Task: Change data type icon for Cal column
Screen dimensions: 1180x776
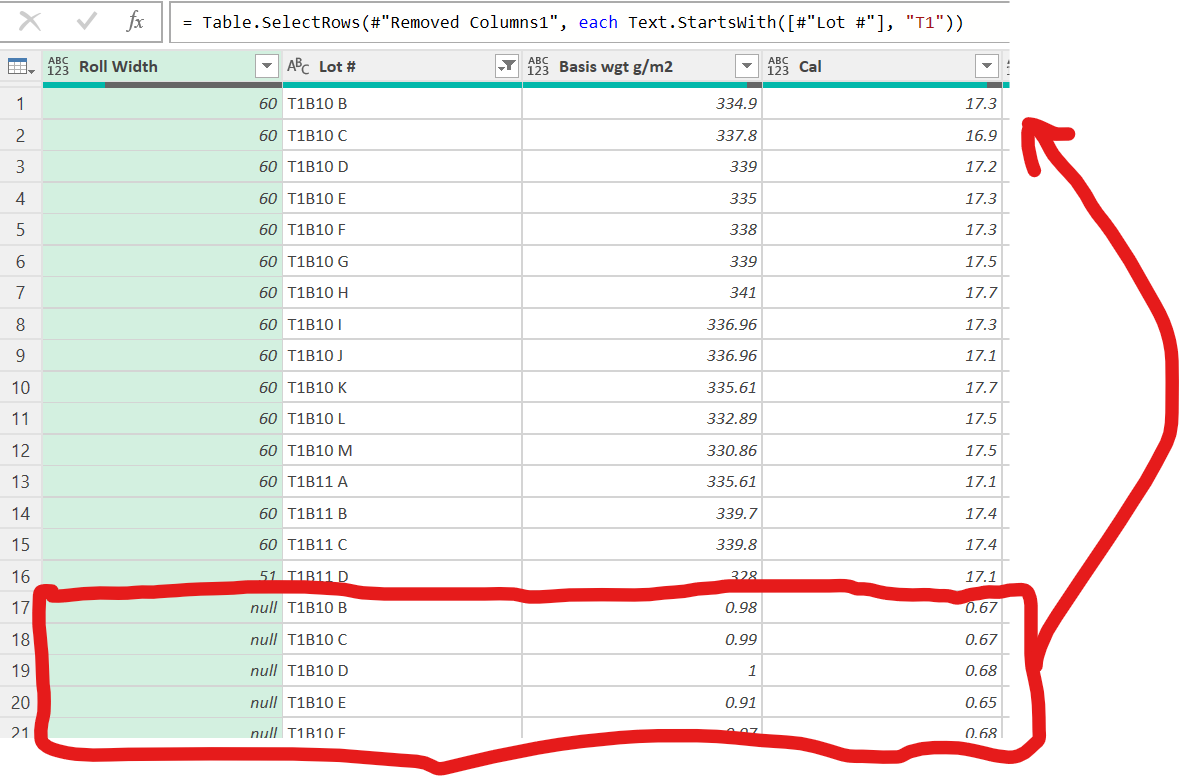Action: [x=778, y=66]
